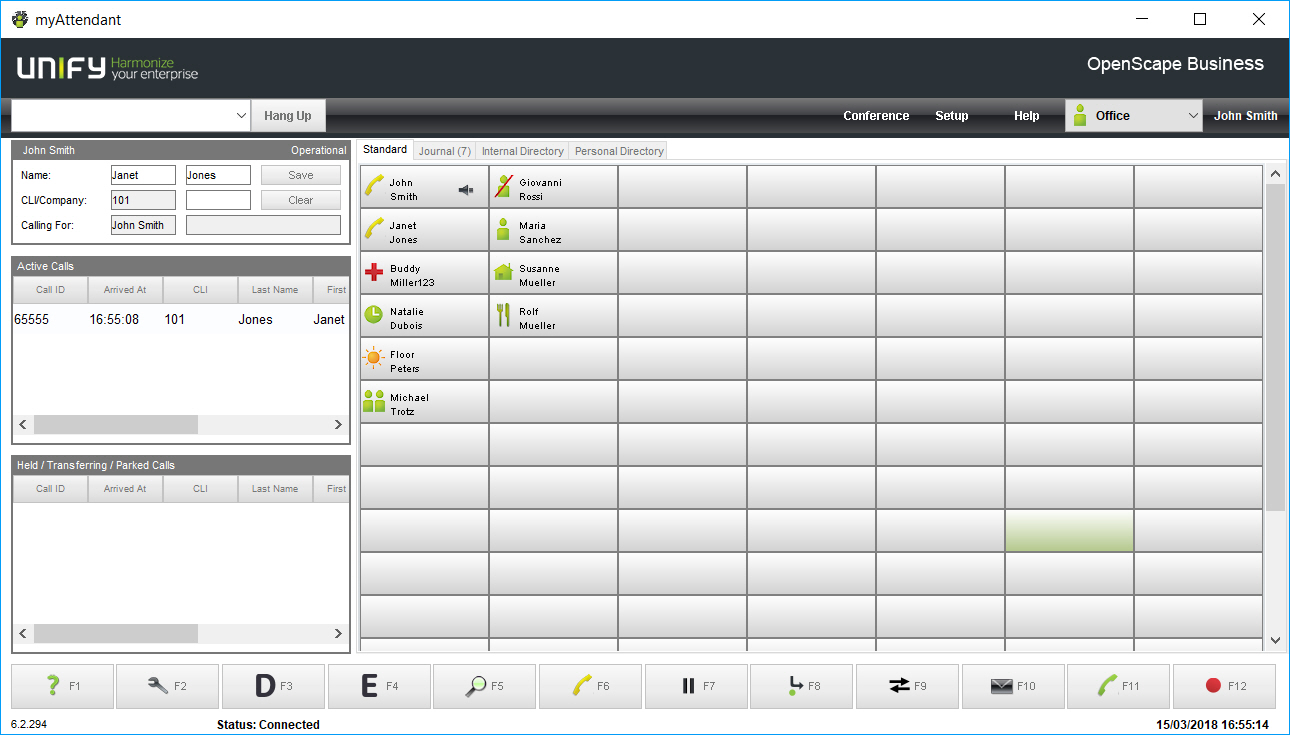Viewport: 1290px width, 735px height.
Task: Click the F12 red record button
Action: [1225, 686]
